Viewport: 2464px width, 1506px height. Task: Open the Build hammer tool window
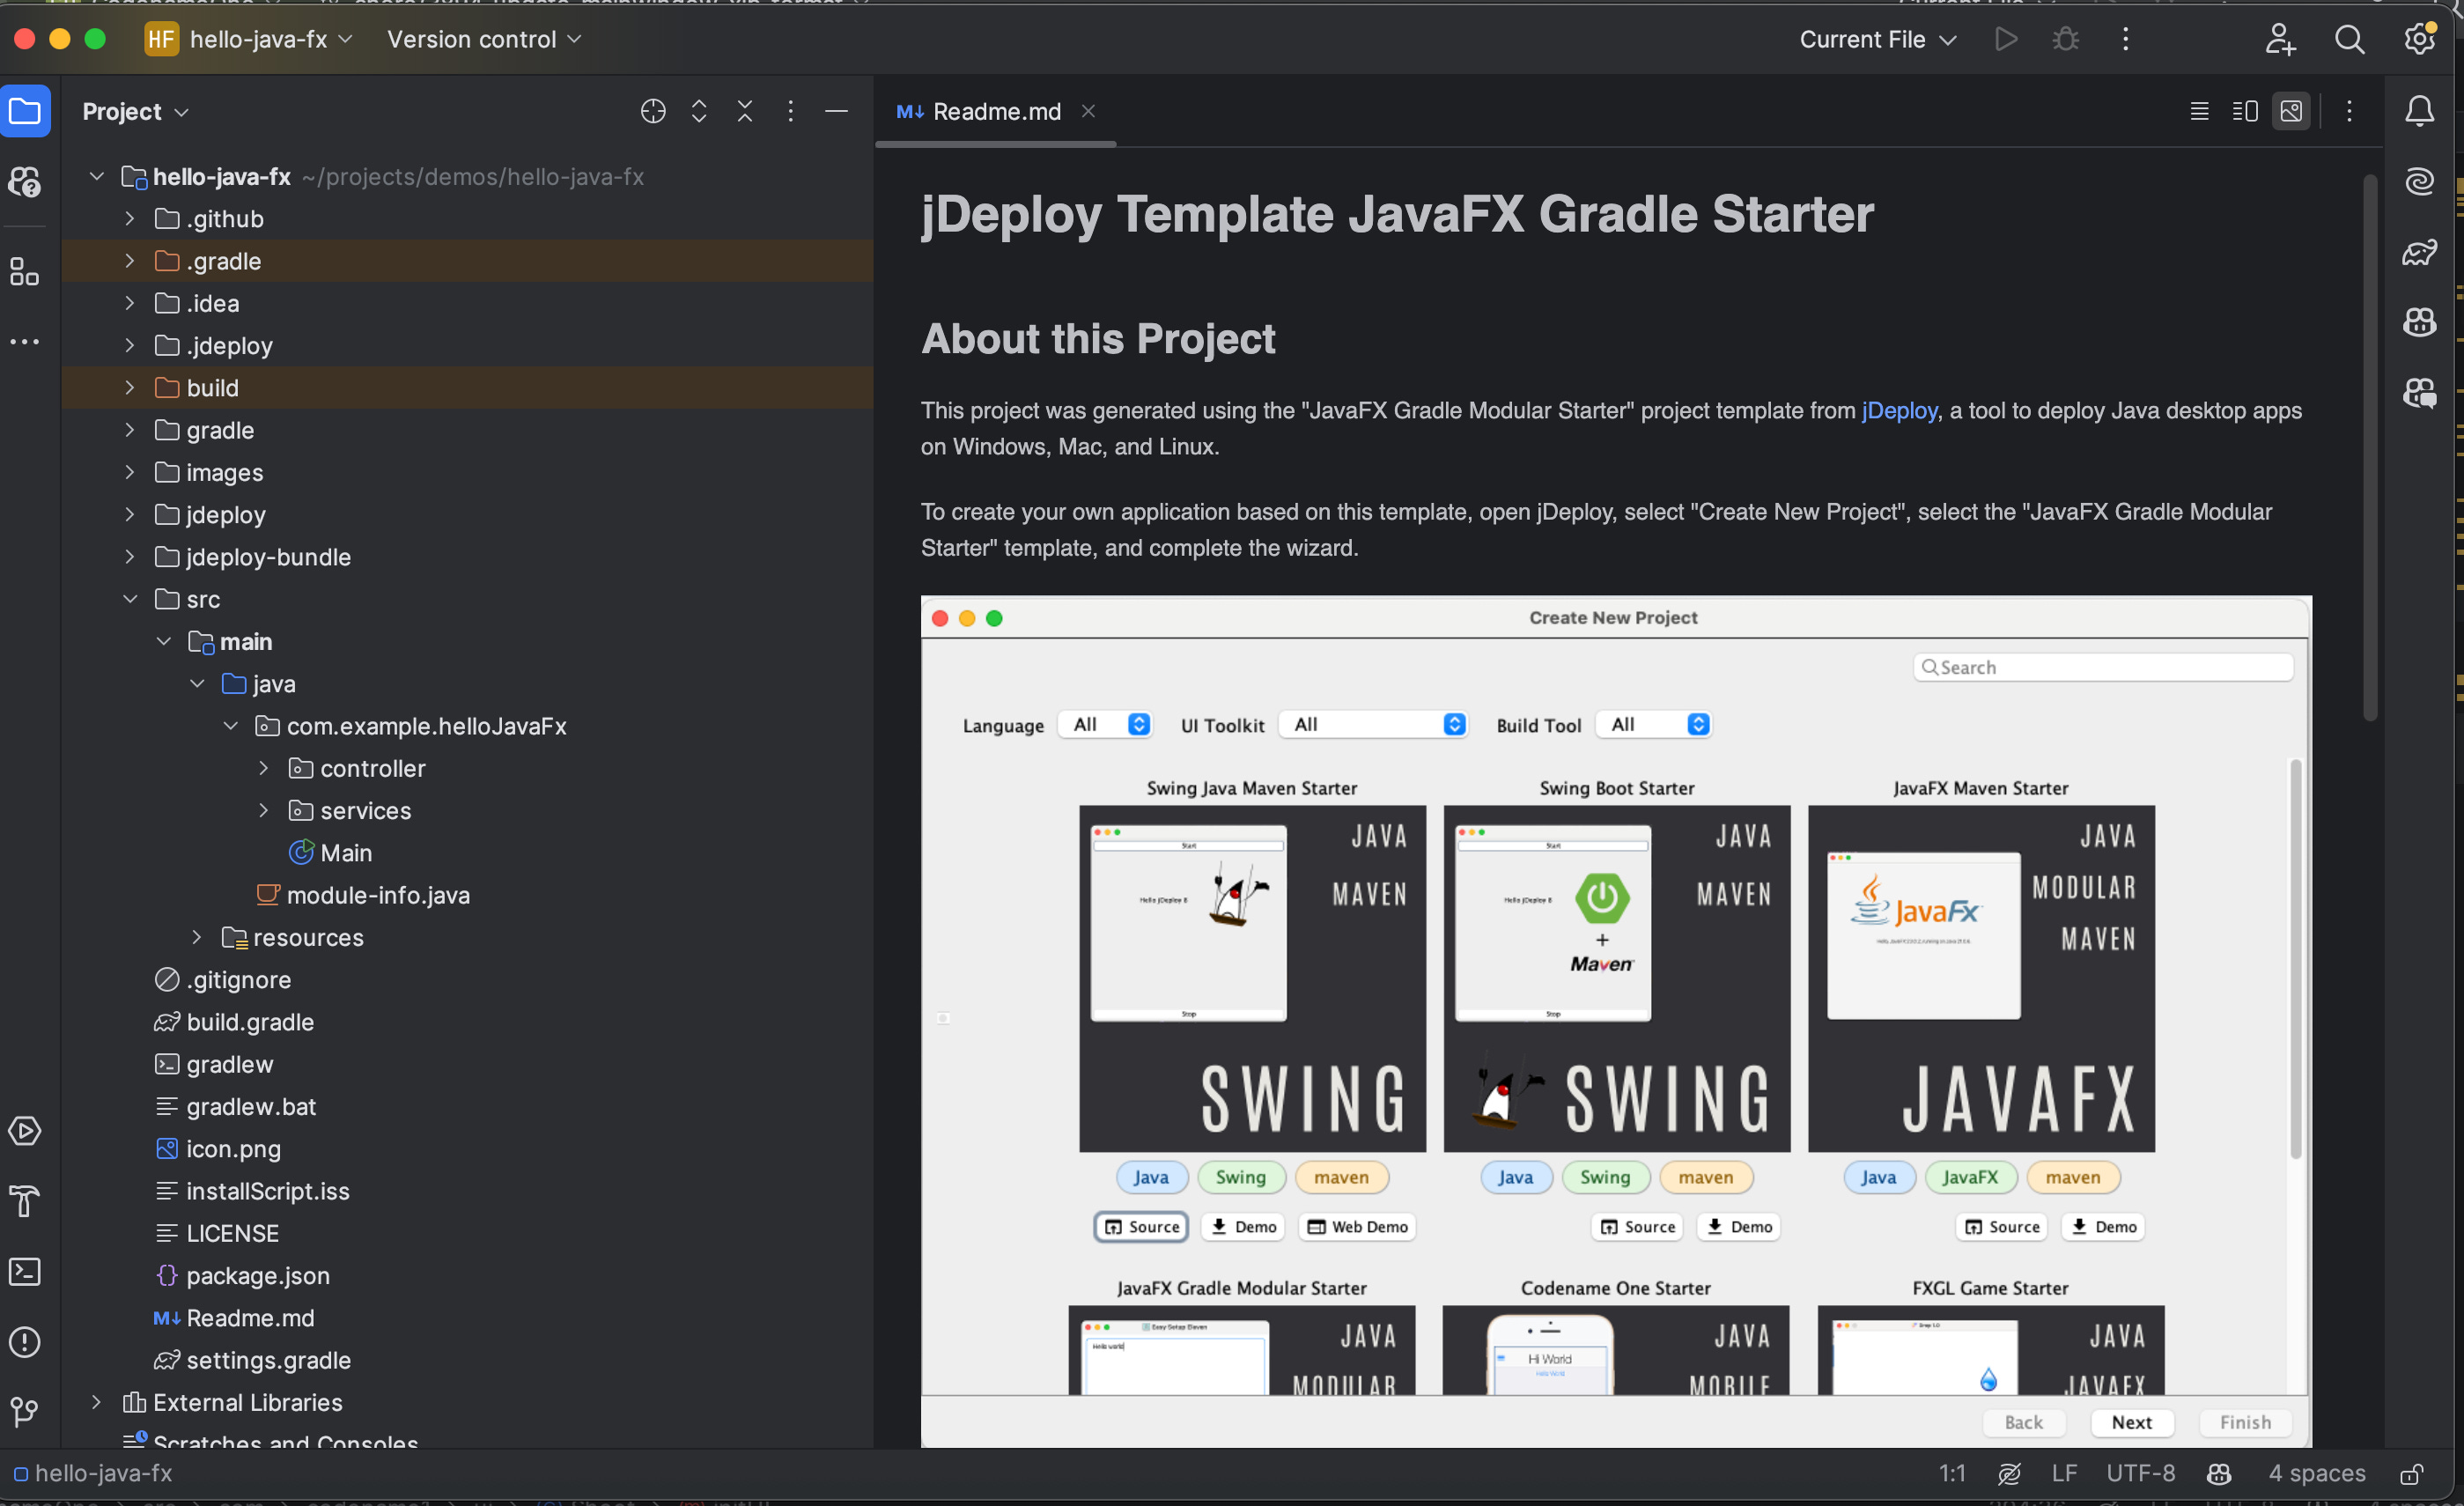[25, 1201]
